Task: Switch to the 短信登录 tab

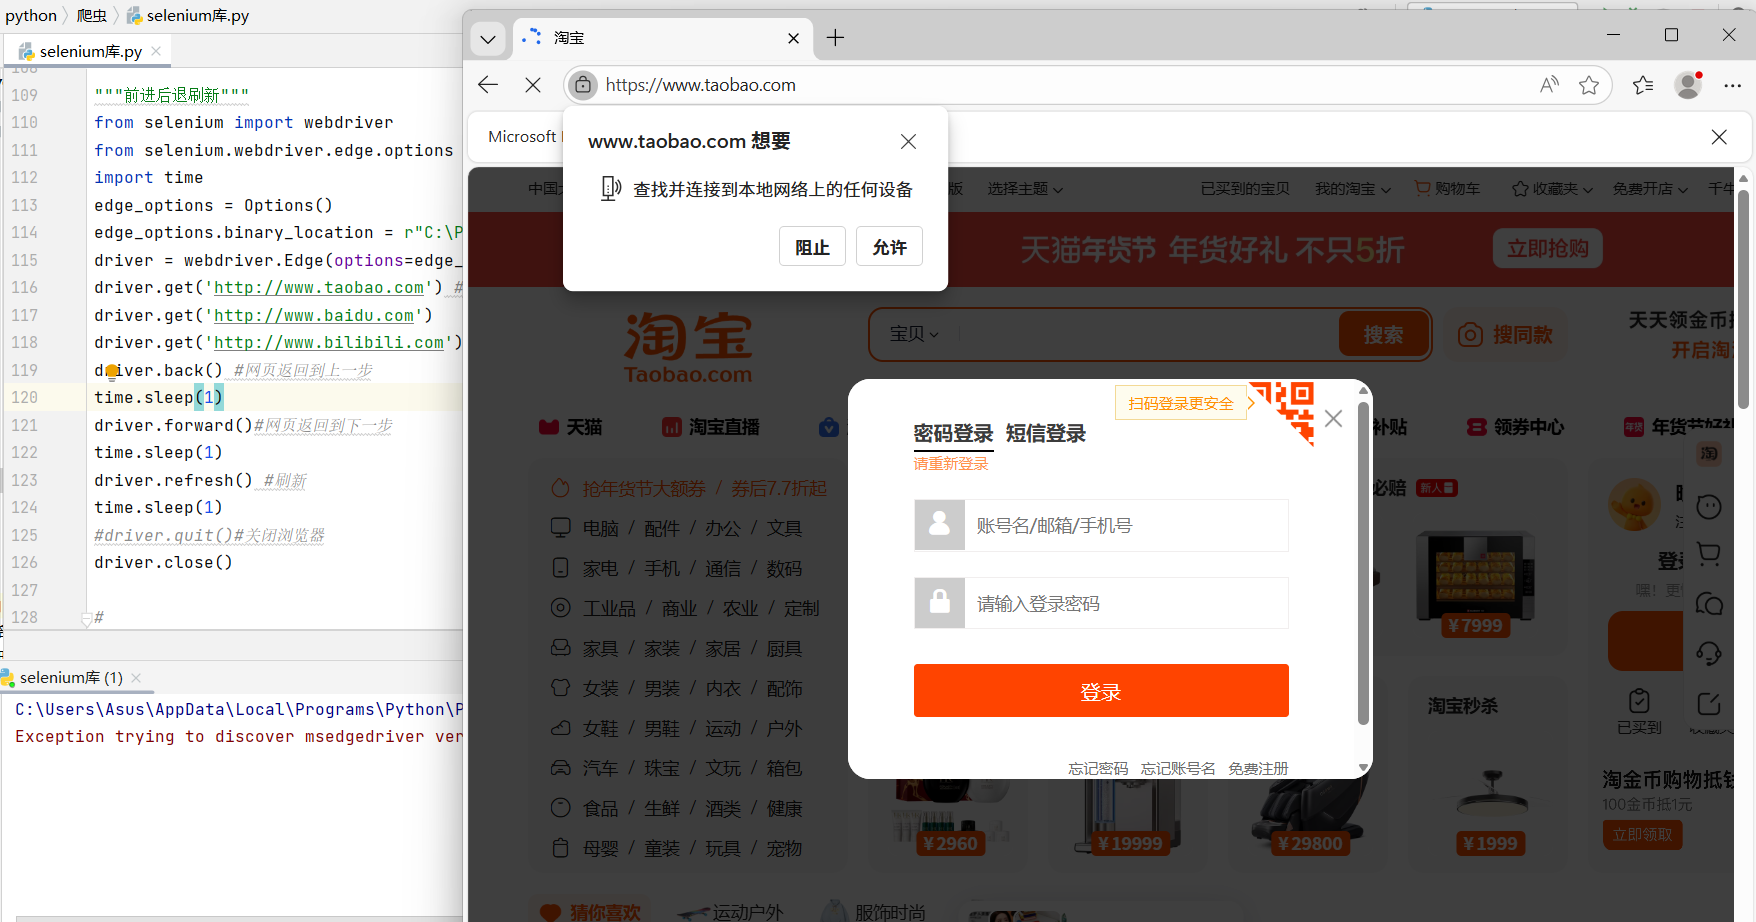Action: pyautogui.click(x=1046, y=434)
